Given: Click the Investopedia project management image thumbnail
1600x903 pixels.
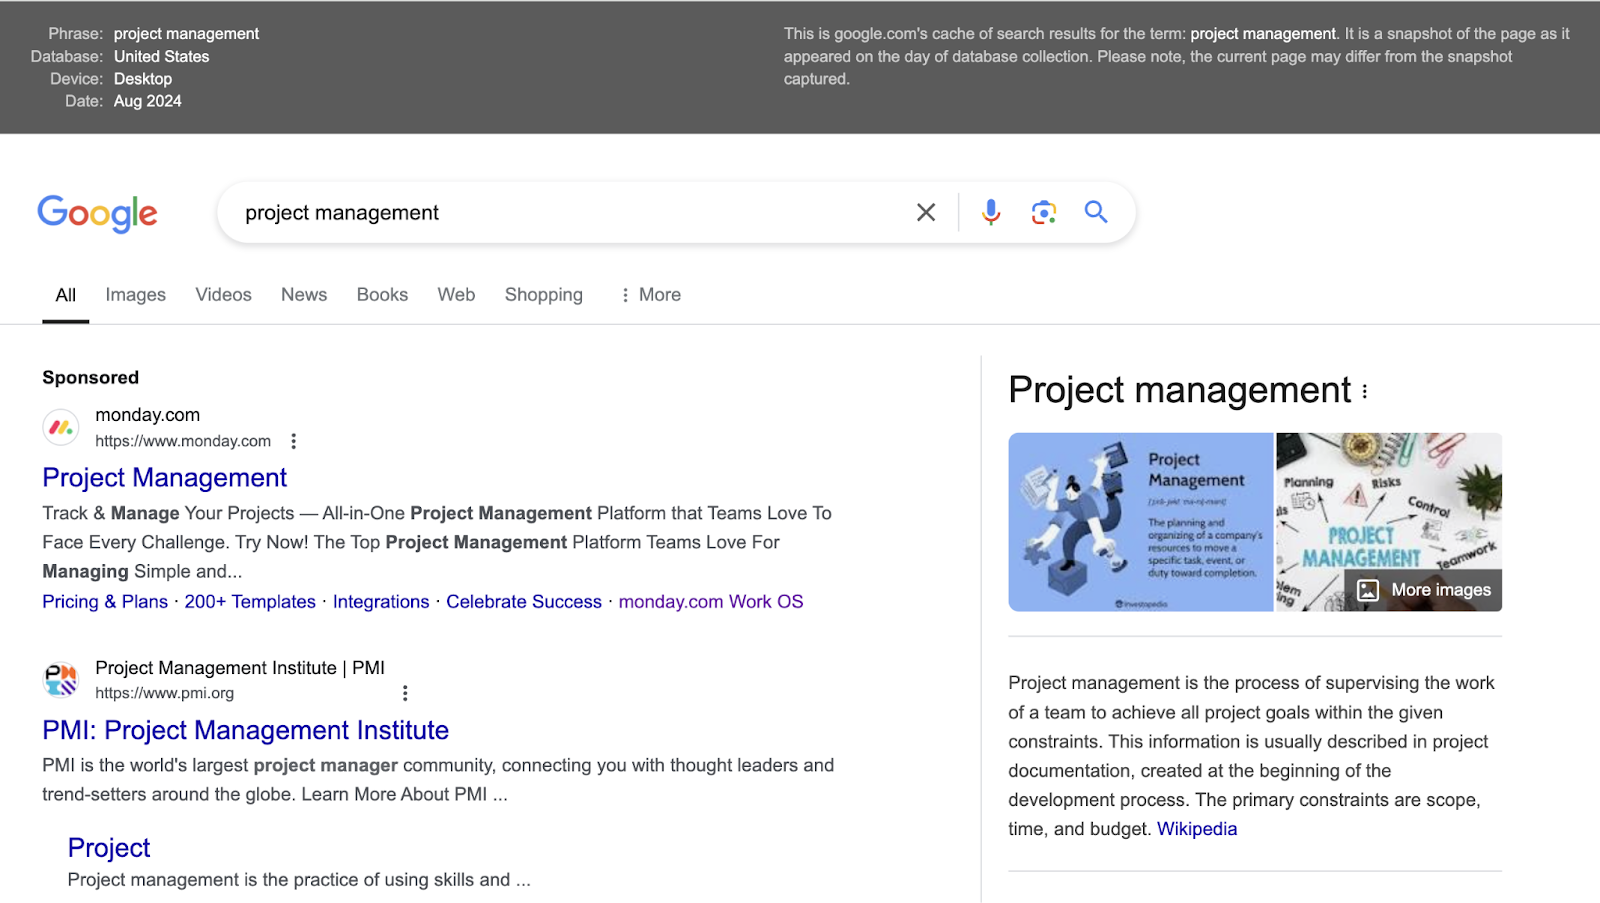Looking at the screenshot, I should (x=1140, y=520).
